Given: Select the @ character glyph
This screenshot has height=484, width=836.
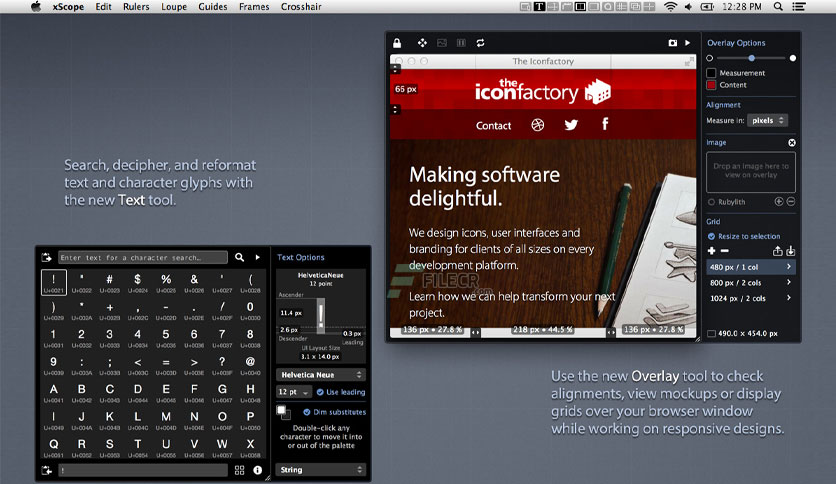Looking at the screenshot, I should tap(250, 364).
